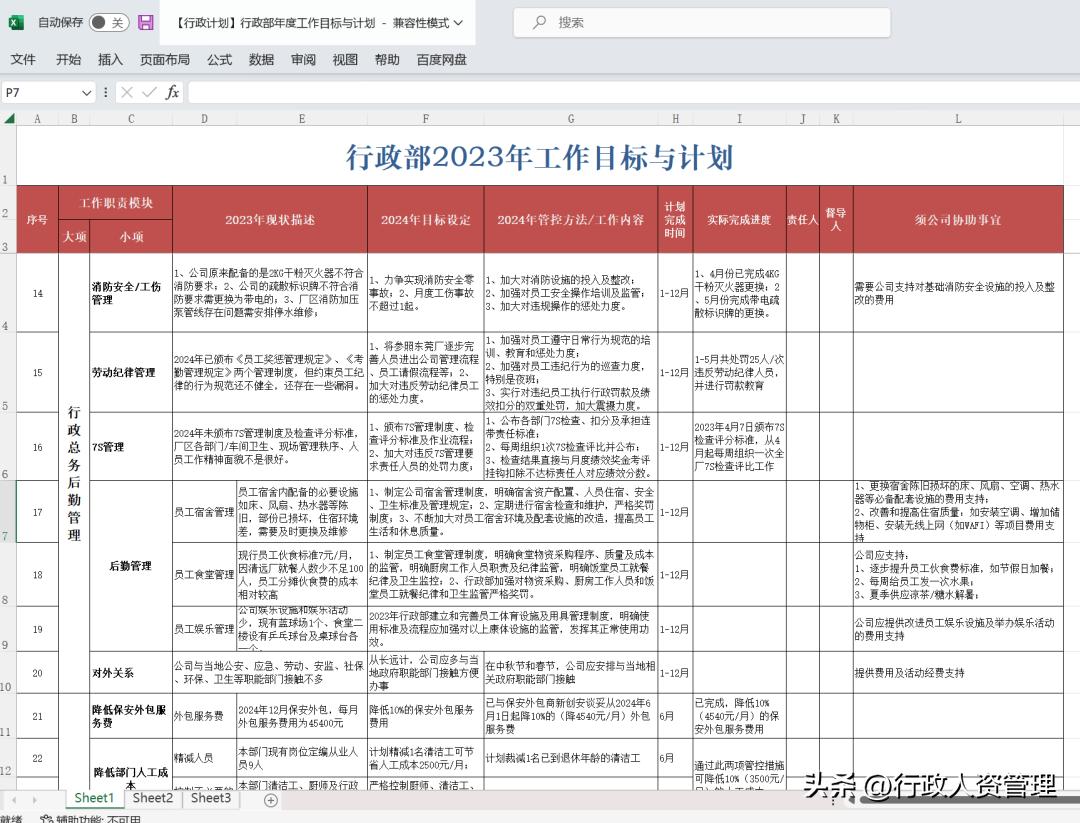Click the cancel cross beside the formula bar
Screen dimensions: 1080x823
[x=128, y=91]
